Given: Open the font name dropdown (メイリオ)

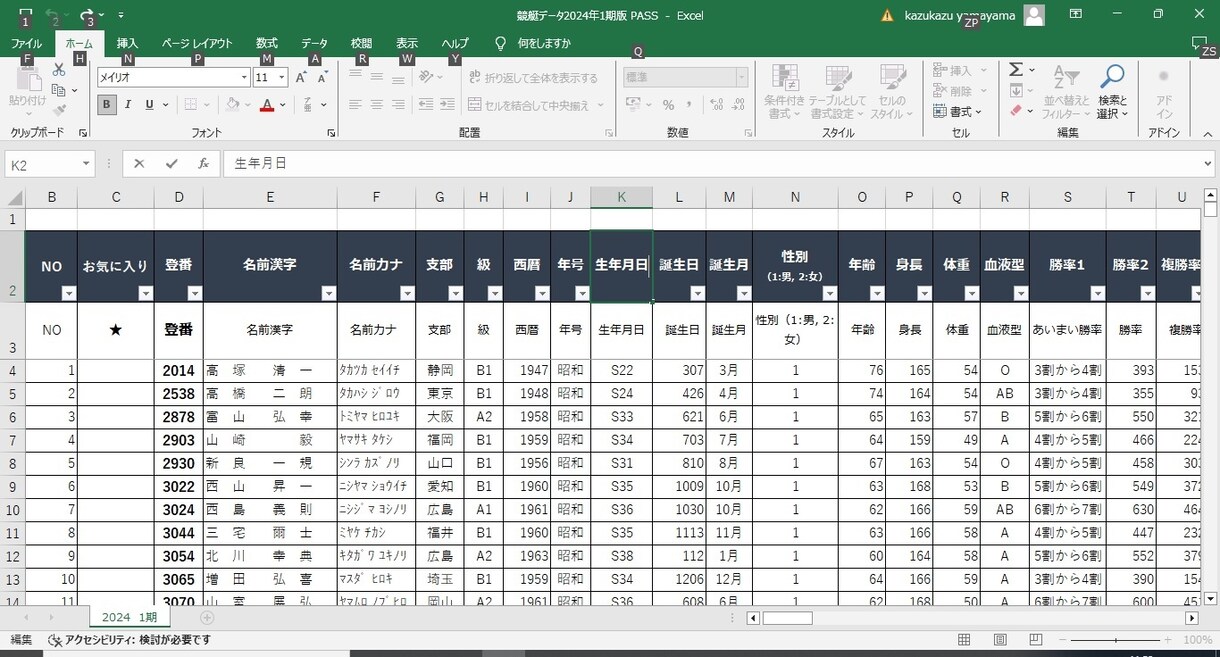Looking at the screenshot, I should pos(244,77).
